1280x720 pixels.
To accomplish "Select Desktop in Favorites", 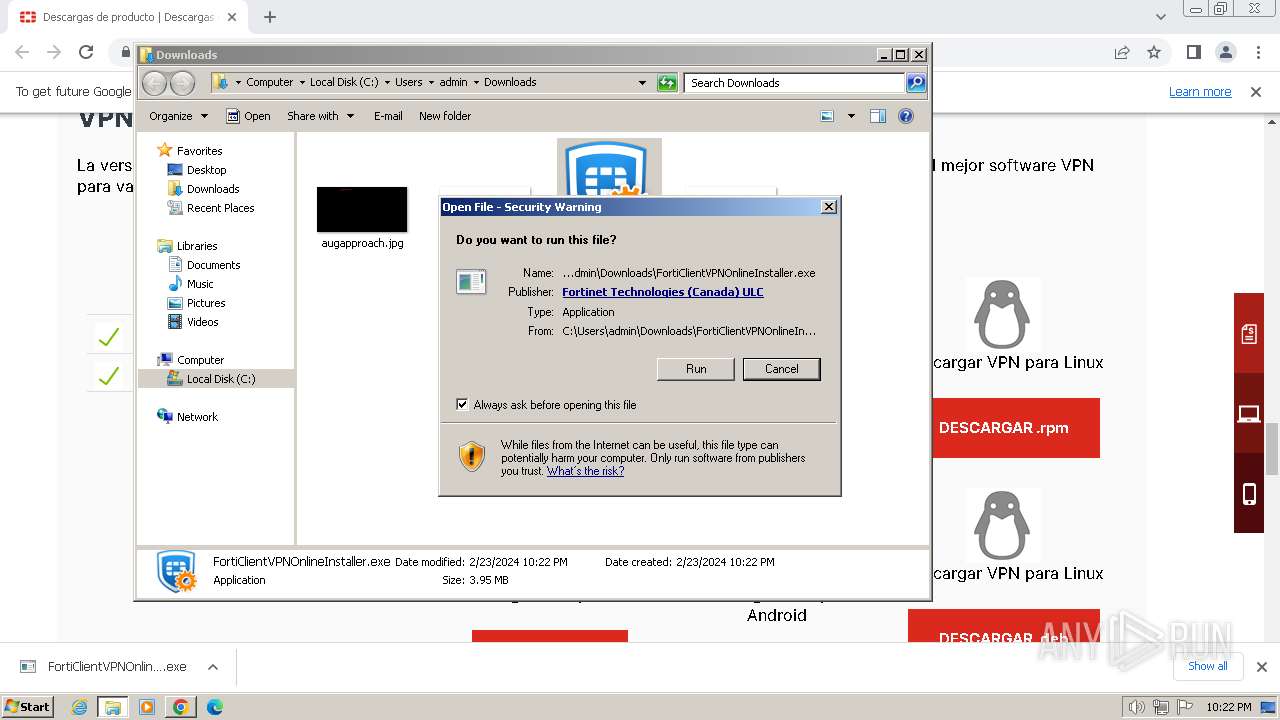I will tap(206, 170).
